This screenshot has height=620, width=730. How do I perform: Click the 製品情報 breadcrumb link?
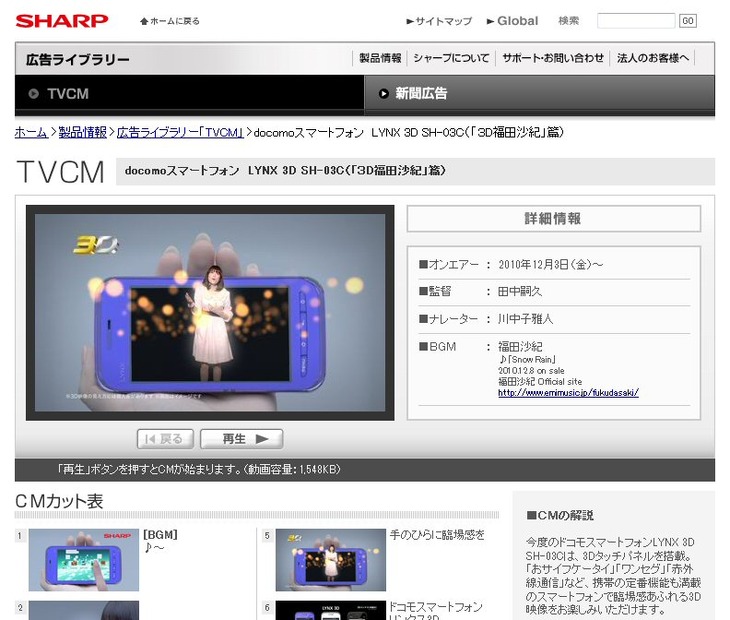[82, 133]
